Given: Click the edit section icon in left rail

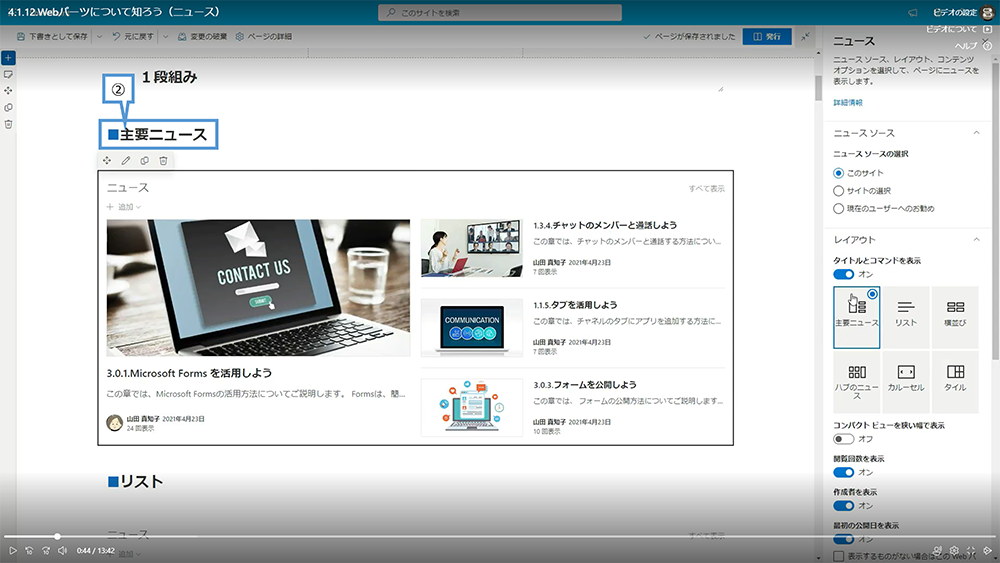Looking at the screenshot, I should pos(8,75).
